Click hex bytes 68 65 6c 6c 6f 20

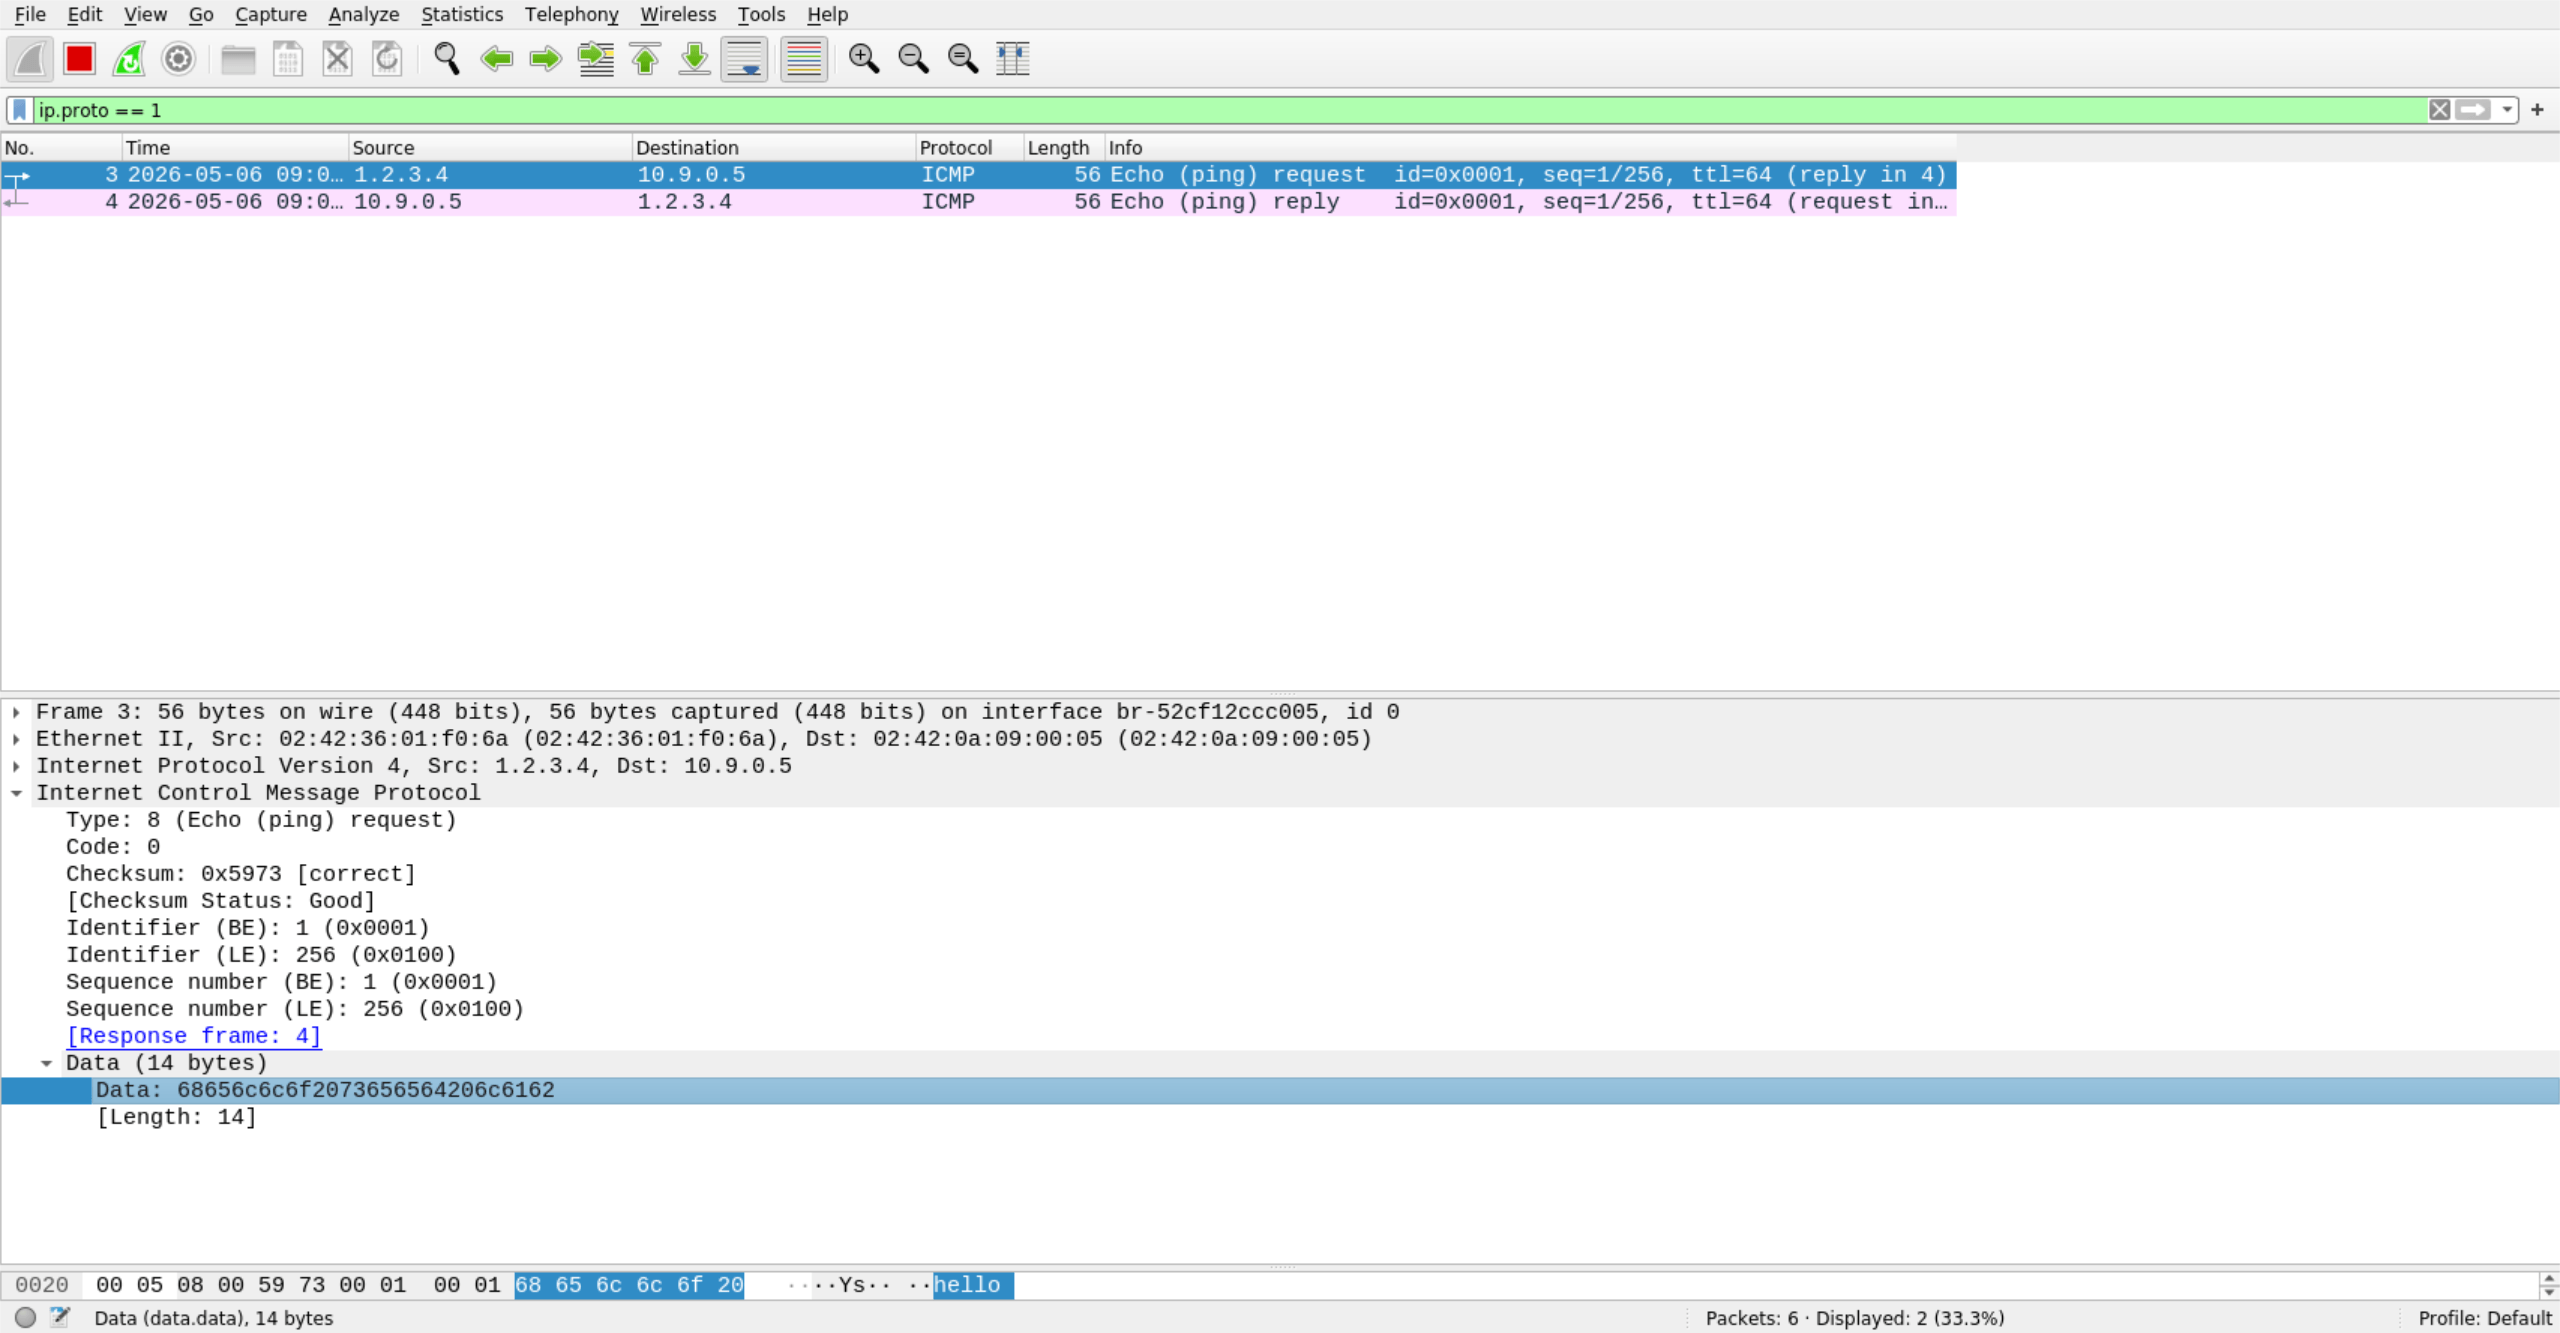[x=629, y=1285]
